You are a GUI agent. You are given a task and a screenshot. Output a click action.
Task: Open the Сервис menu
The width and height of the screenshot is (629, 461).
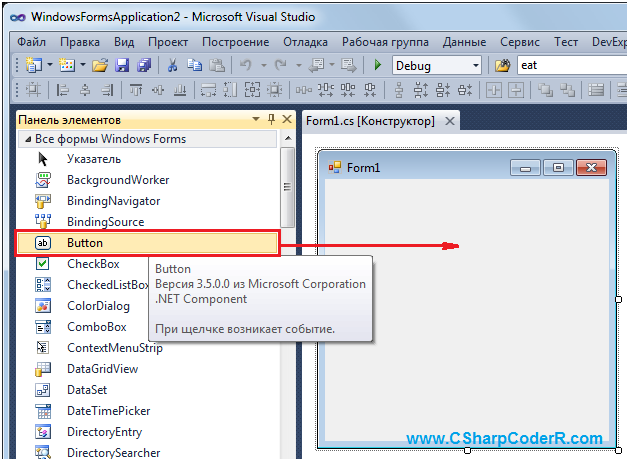[x=520, y=42]
